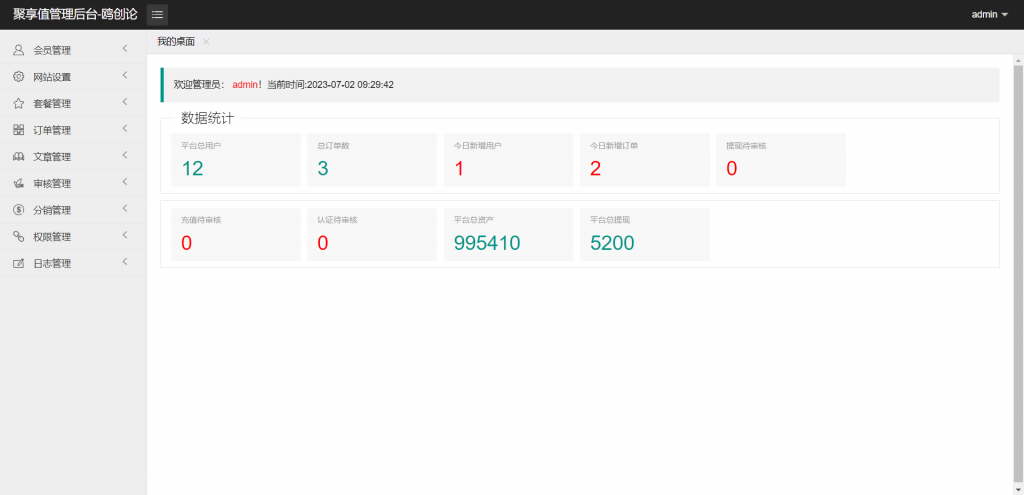1024x495 pixels.
Task: Expand the 日志管理 chevron
Action: (125, 263)
